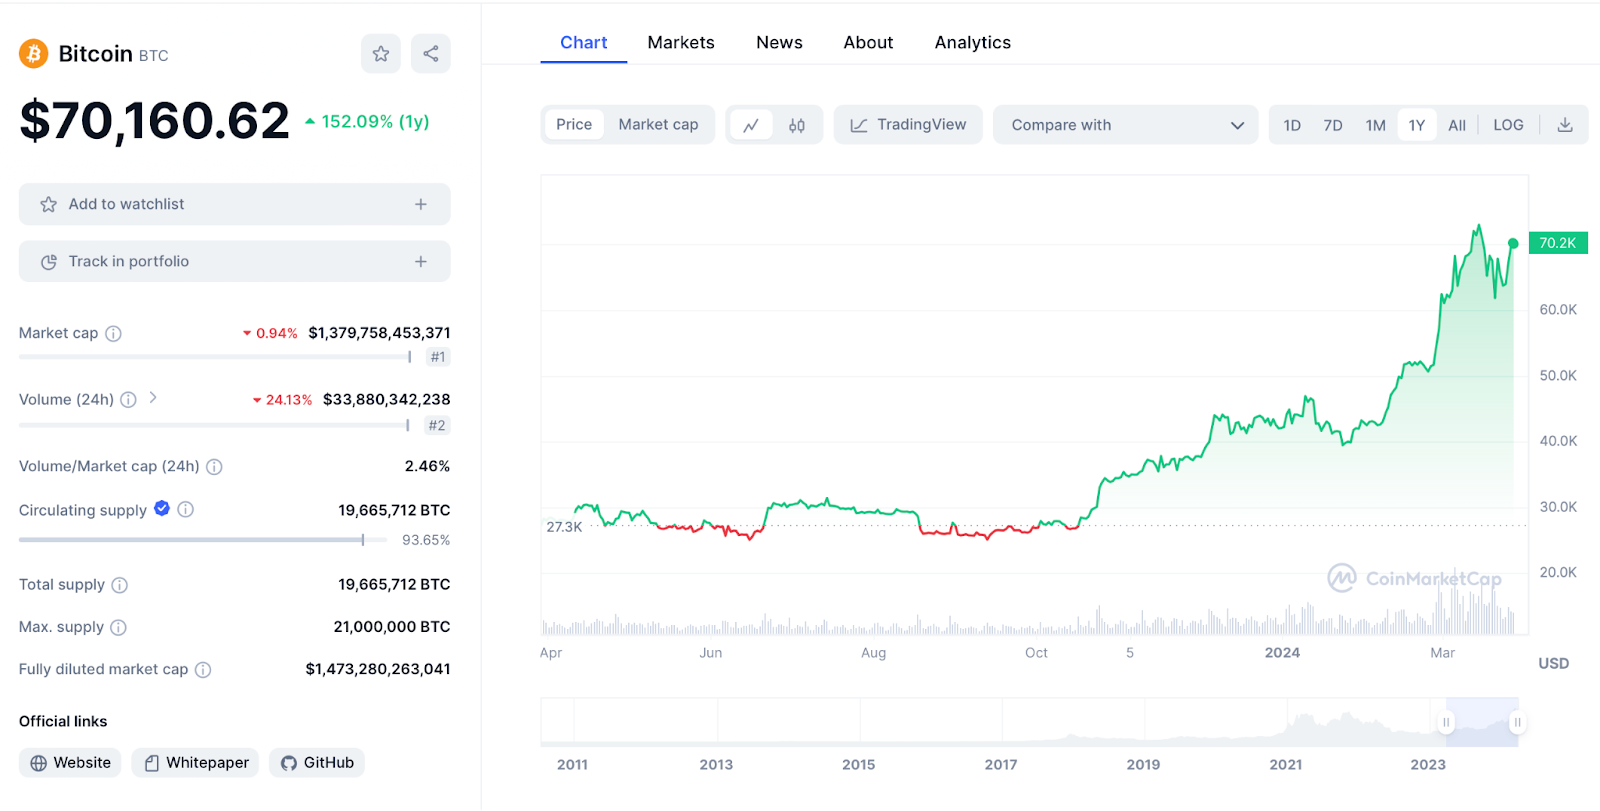
Task: Click the selected range area in history timeline
Action: point(1482,722)
